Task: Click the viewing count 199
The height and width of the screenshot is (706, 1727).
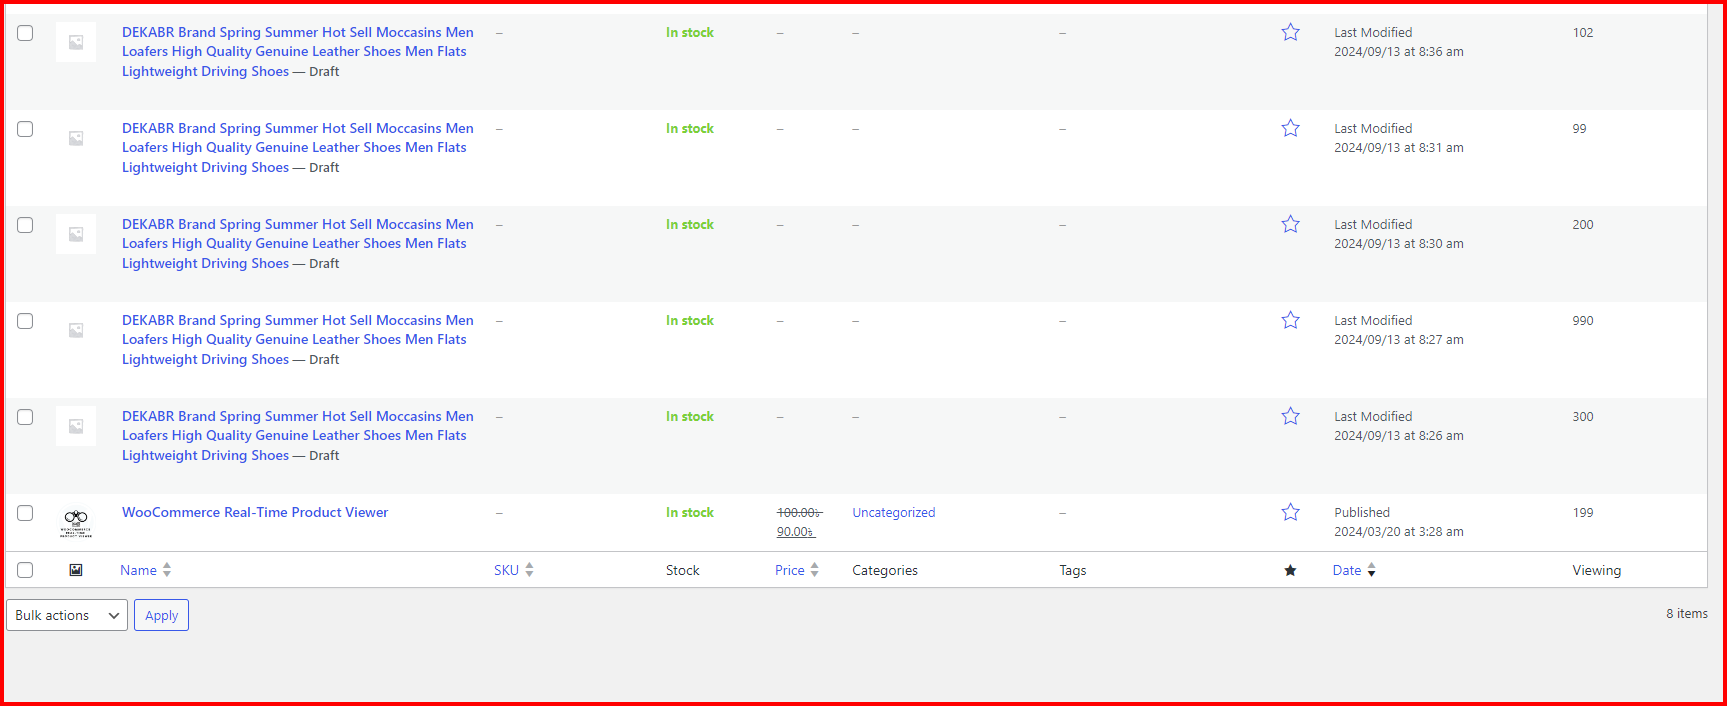Action: [1583, 512]
